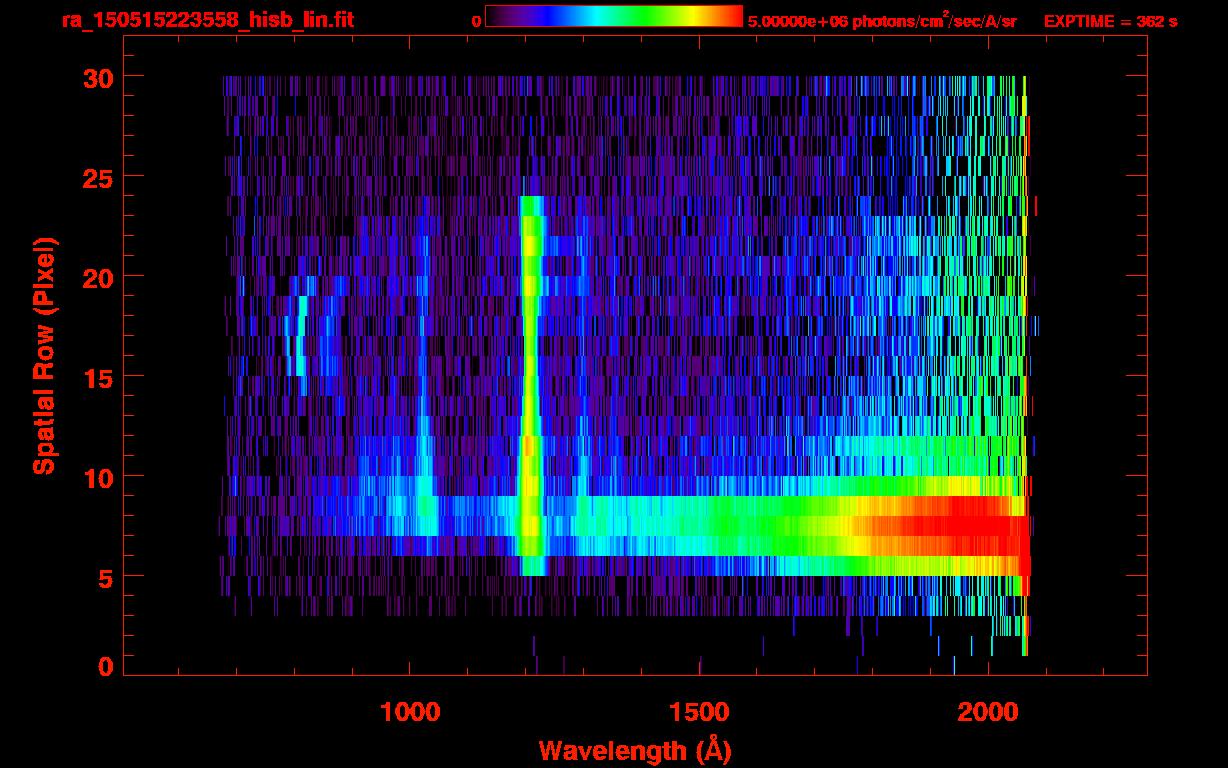Click the 2000 wavelength tick label
The width and height of the screenshot is (1228, 768).
tap(989, 711)
